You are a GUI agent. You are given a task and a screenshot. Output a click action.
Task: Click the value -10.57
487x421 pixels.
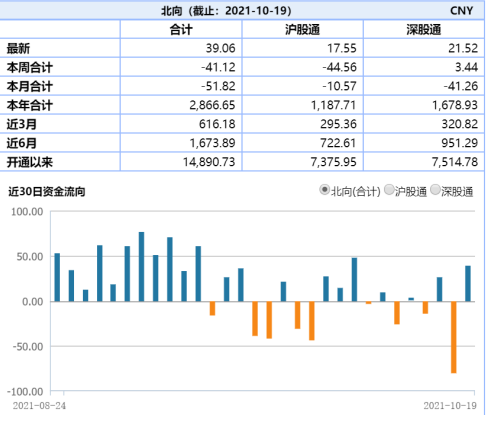click(339, 86)
